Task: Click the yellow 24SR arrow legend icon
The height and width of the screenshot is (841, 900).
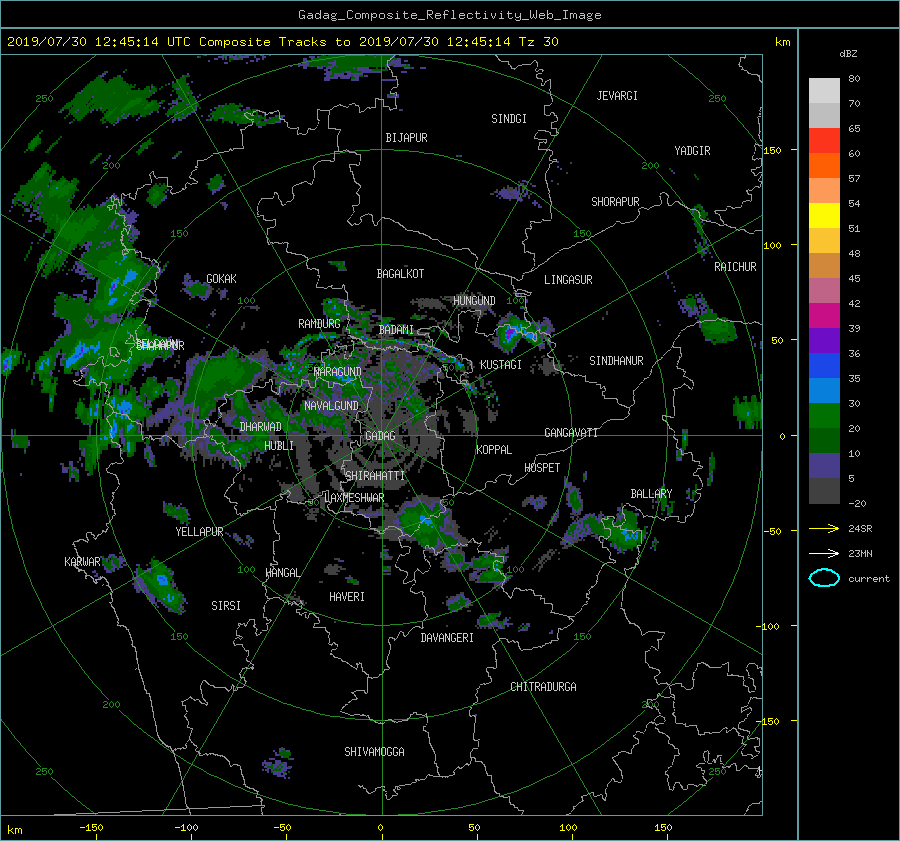Action: [x=824, y=528]
